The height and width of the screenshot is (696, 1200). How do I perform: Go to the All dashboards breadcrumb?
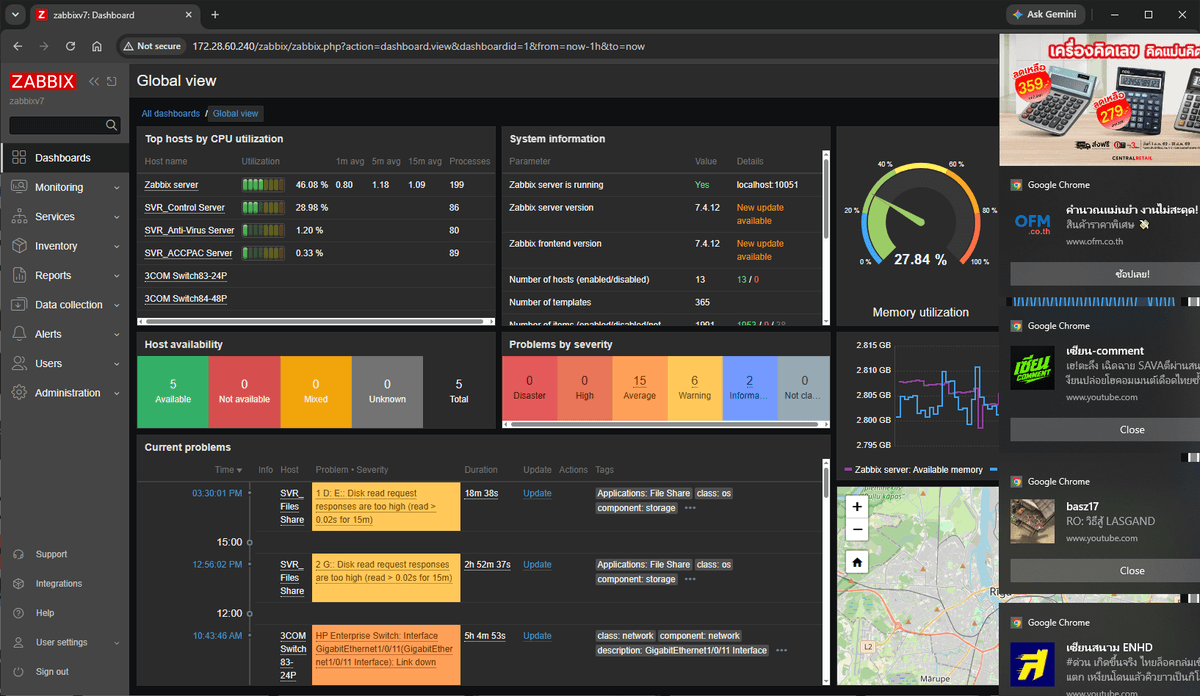click(x=171, y=114)
